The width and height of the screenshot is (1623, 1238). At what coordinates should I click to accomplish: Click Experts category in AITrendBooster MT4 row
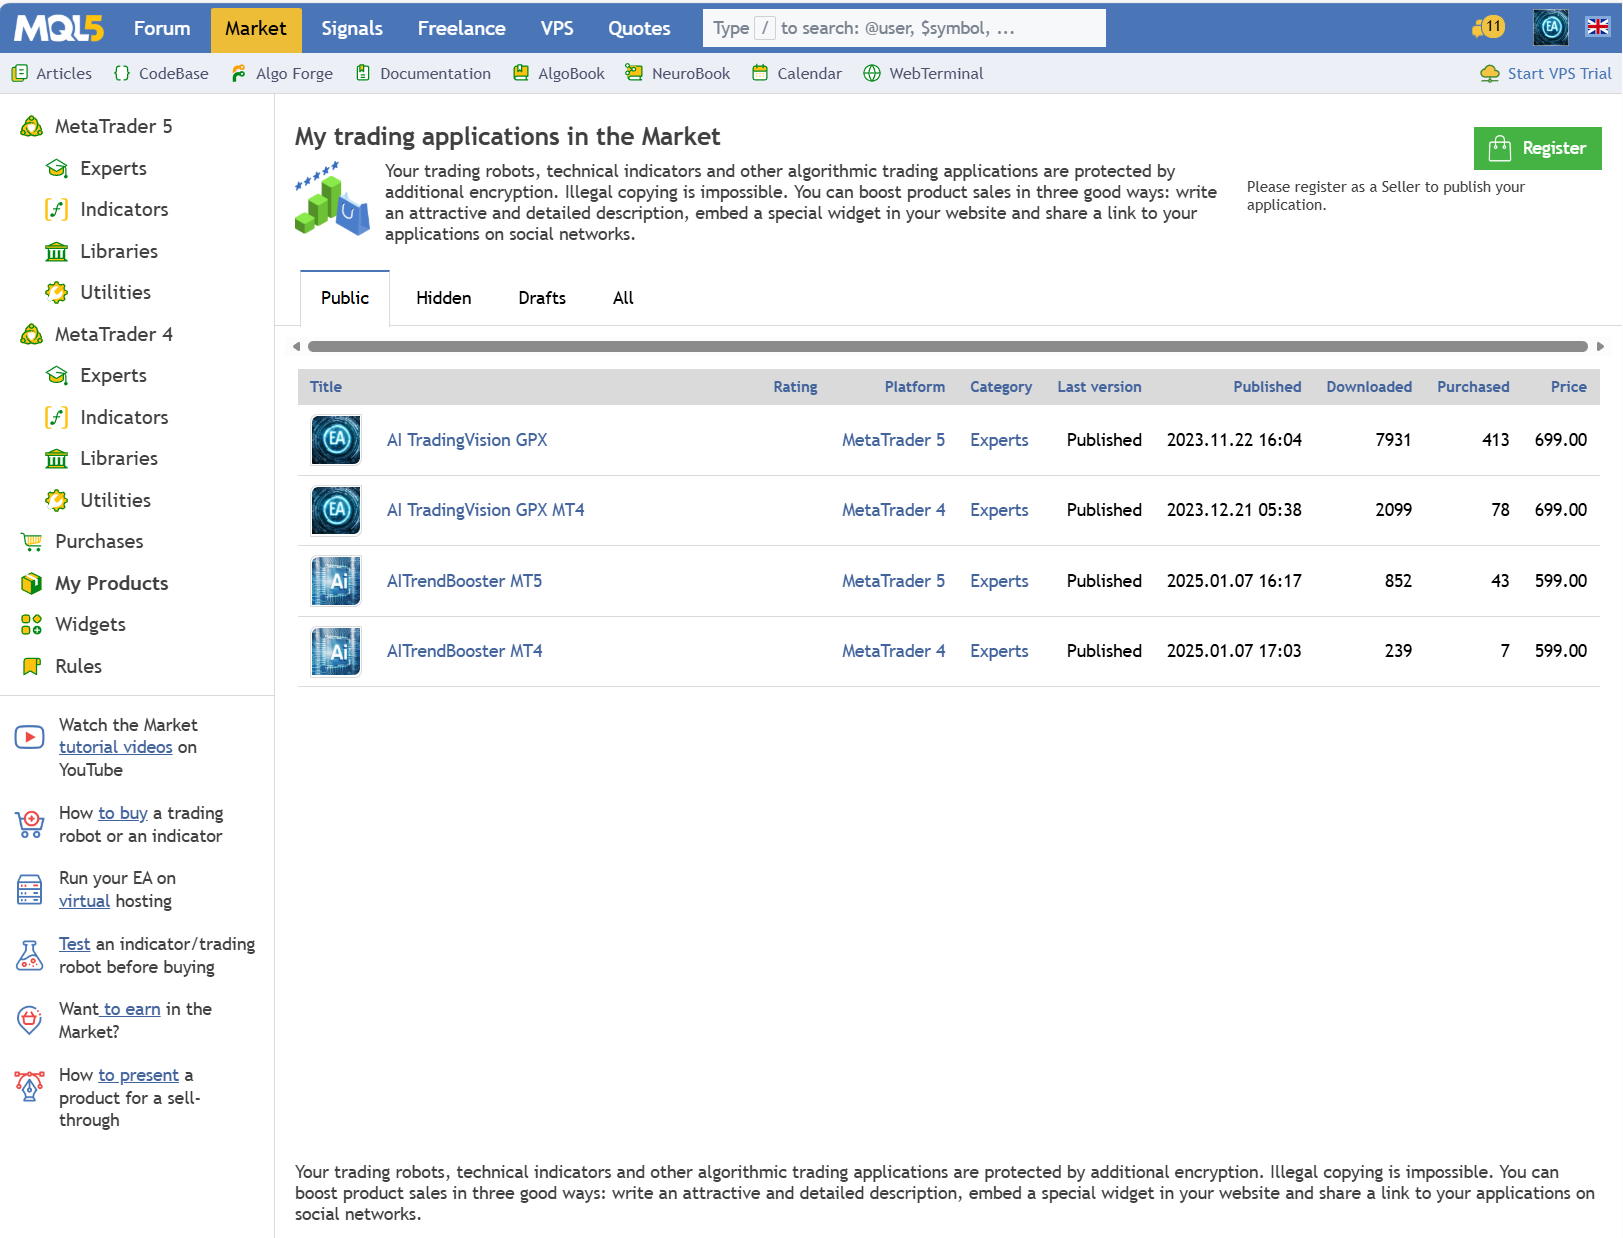(x=999, y=651)
